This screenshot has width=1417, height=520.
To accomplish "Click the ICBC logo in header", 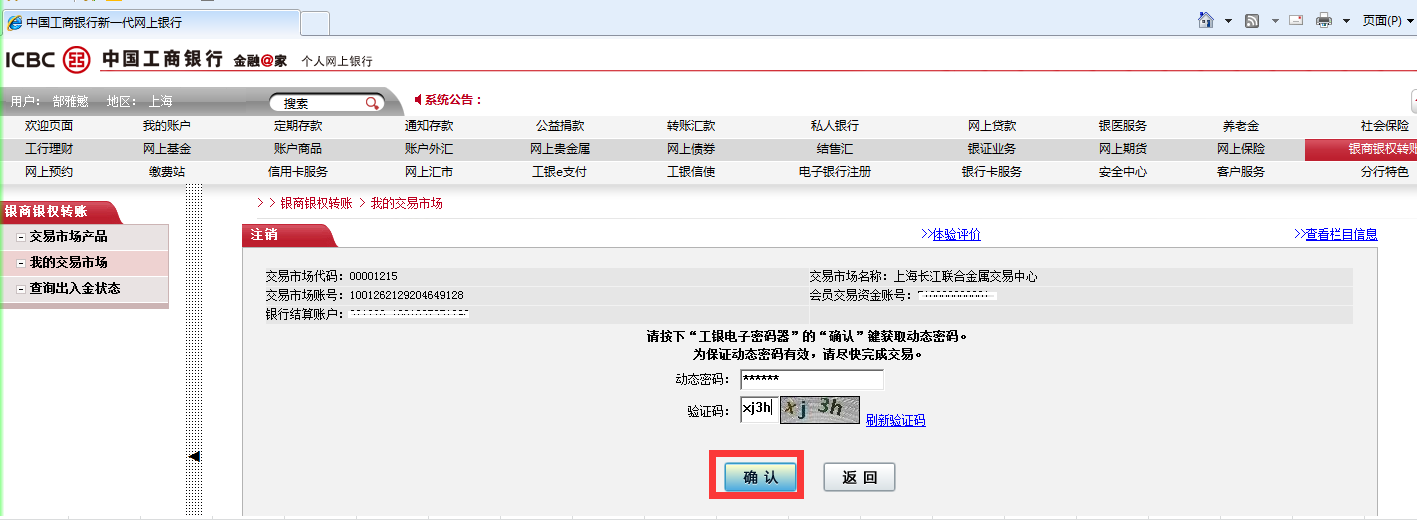I will [x=47, y=60].
